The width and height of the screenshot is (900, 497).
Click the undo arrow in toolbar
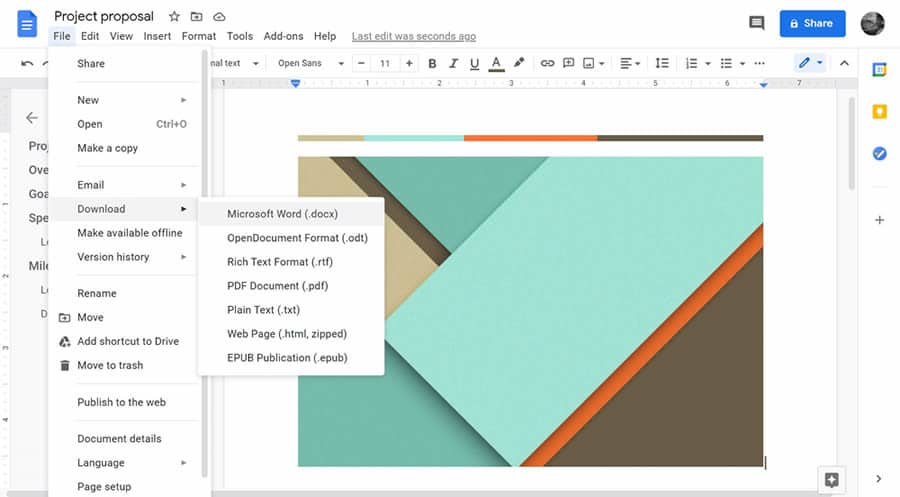(x=27, y=63)
